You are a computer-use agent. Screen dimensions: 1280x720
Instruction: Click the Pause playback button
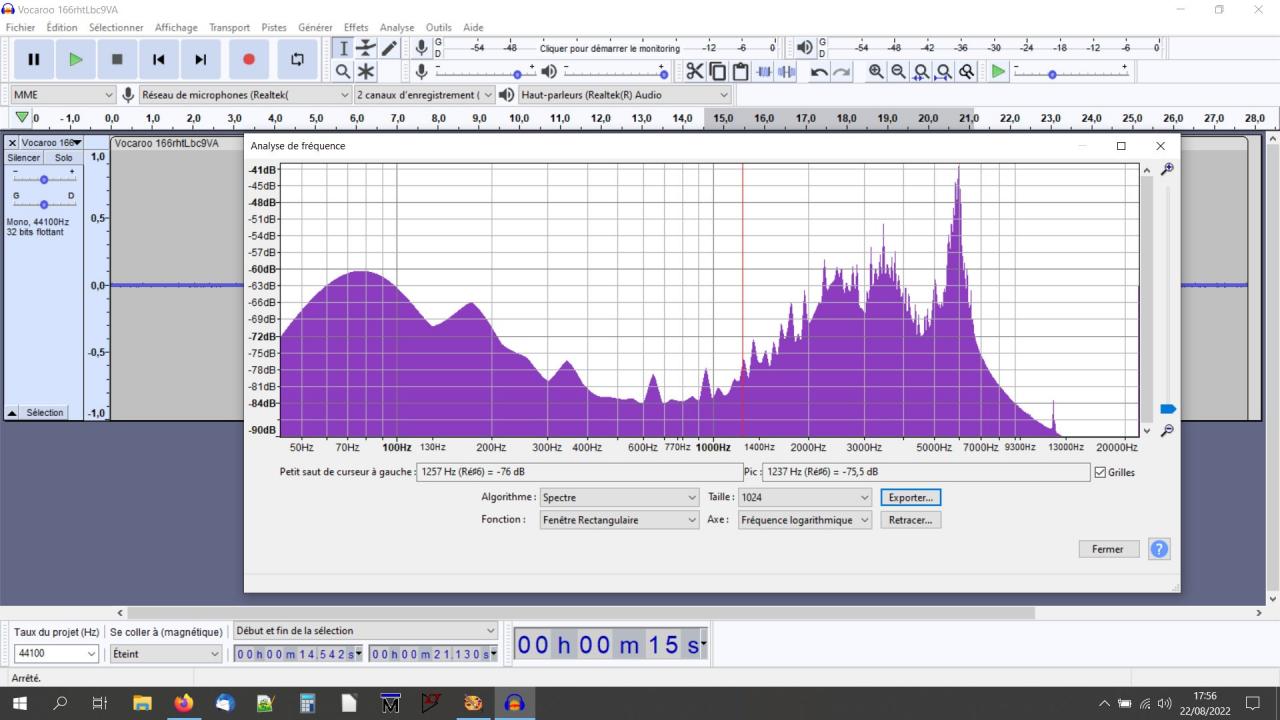pos(34,59)
